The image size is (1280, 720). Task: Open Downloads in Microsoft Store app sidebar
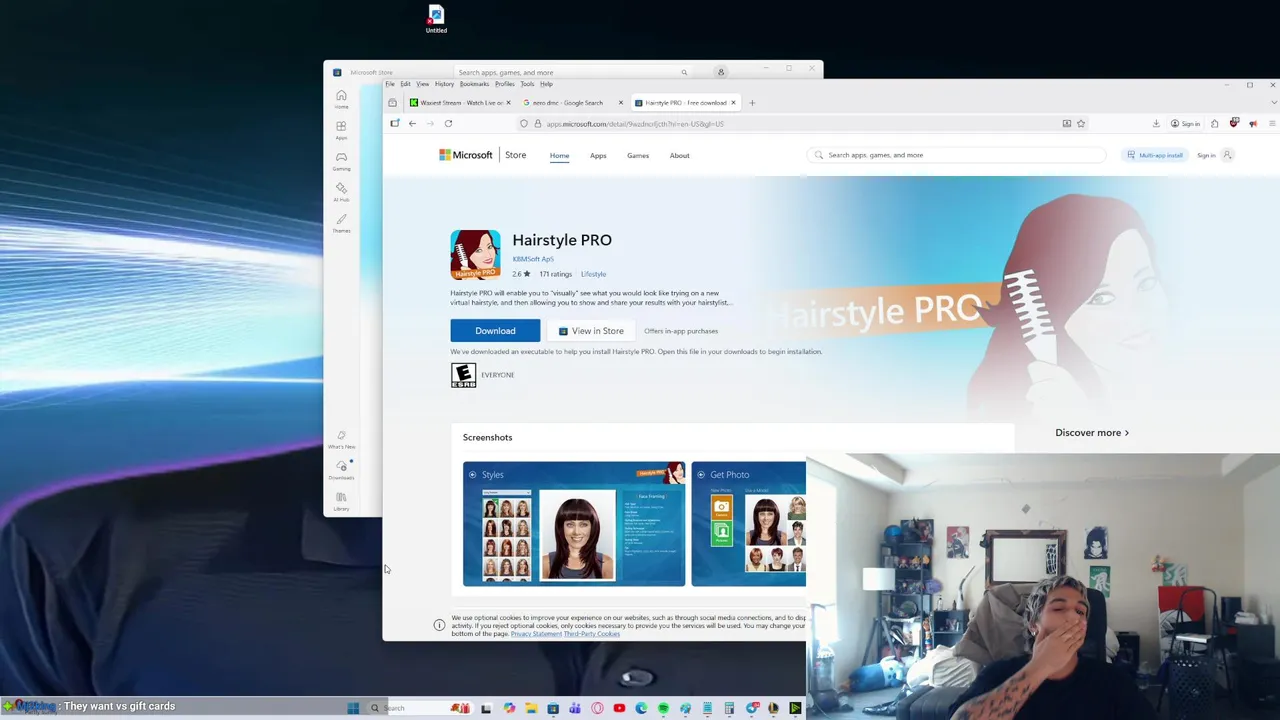point(341,470)
